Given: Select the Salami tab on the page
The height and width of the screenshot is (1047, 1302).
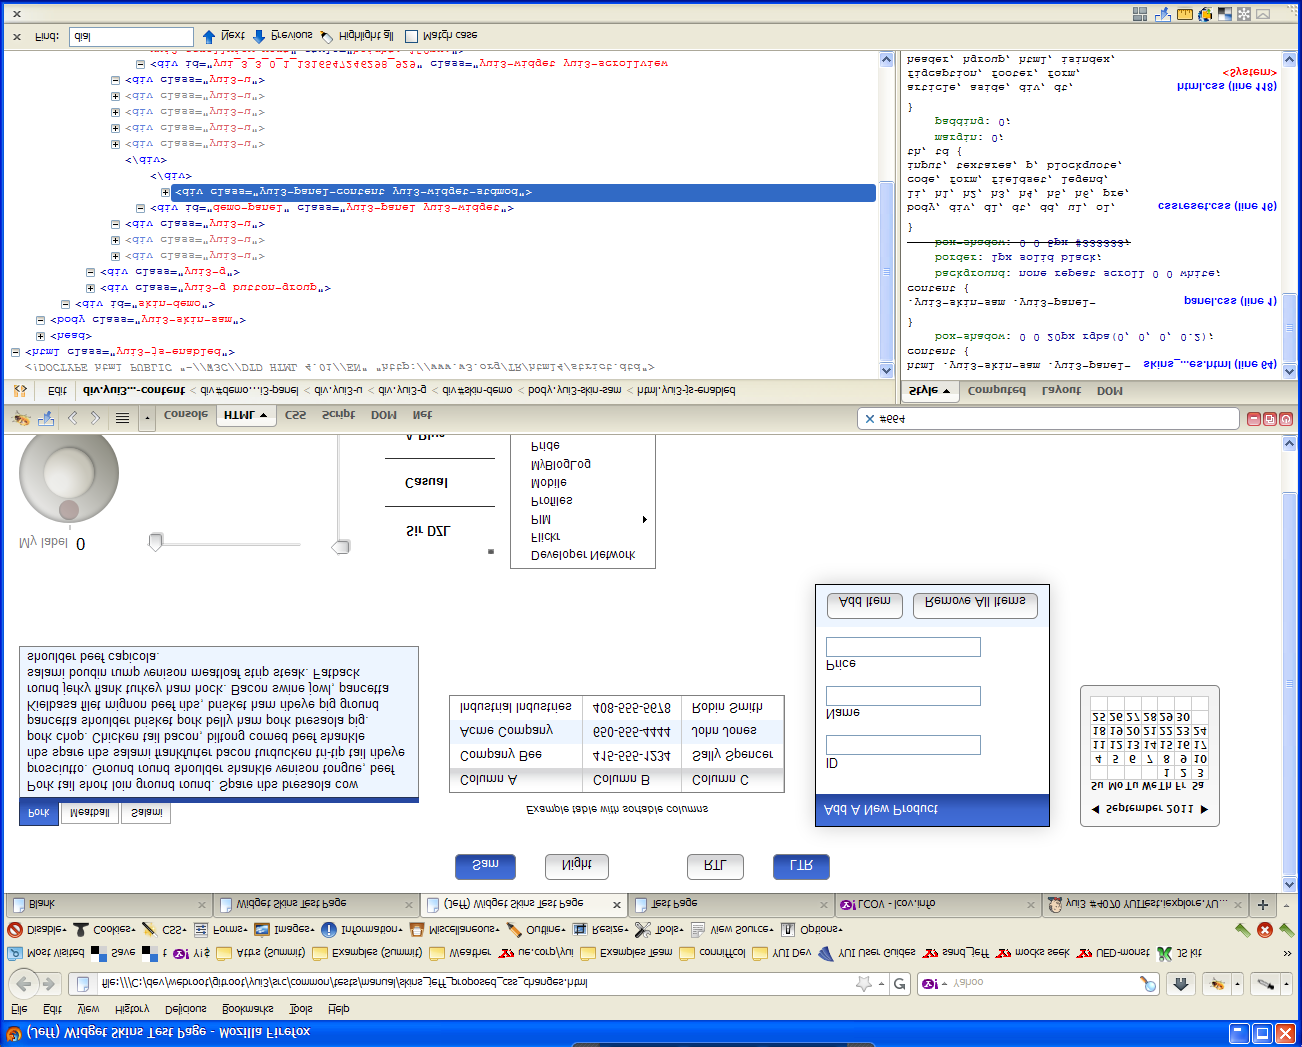Looking at the screenshot, I should point(146,813).
